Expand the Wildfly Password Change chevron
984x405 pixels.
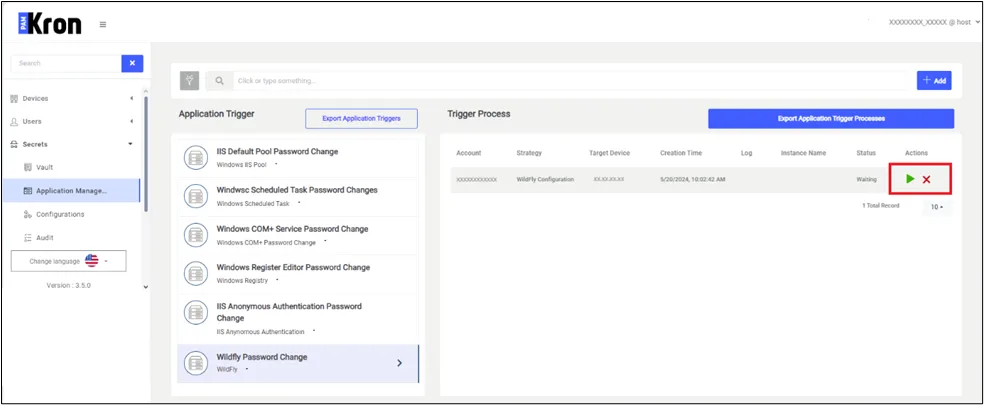(400, 363)
